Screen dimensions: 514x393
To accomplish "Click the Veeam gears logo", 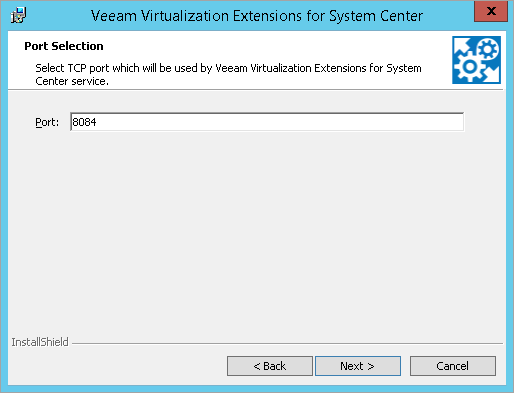I will (x=476, y=60).
